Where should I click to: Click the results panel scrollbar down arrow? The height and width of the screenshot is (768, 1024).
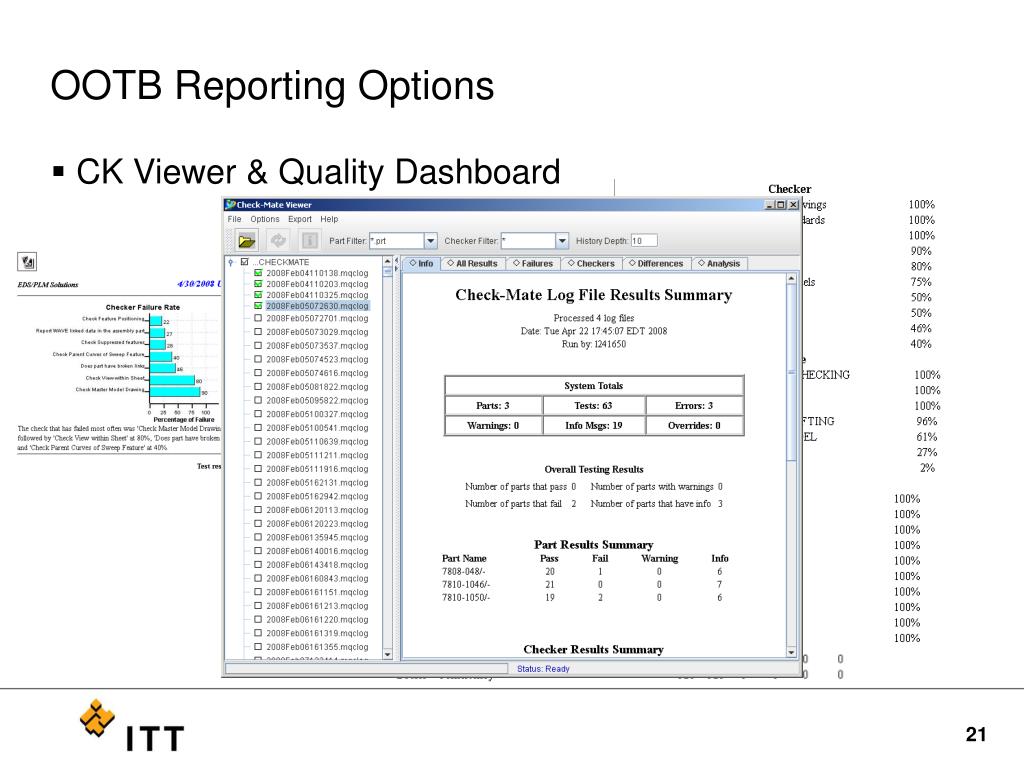point(792,652)
